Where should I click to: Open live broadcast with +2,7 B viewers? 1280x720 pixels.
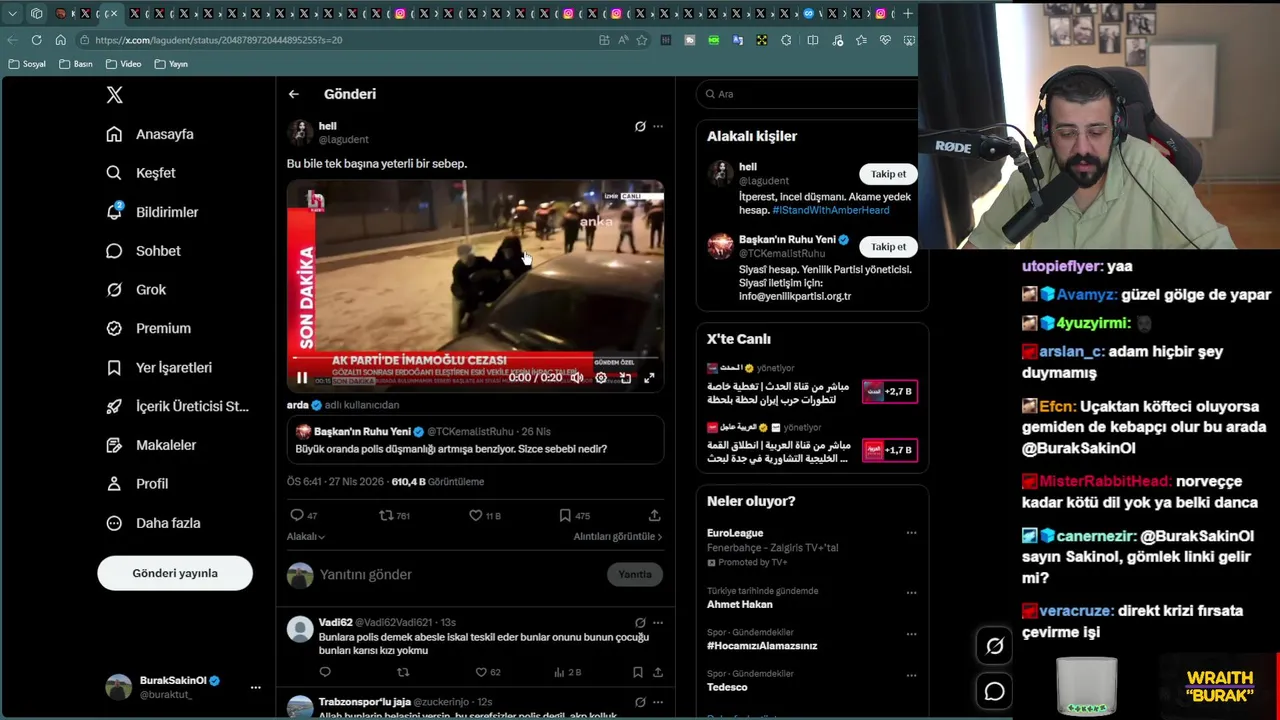coord(889,391)
